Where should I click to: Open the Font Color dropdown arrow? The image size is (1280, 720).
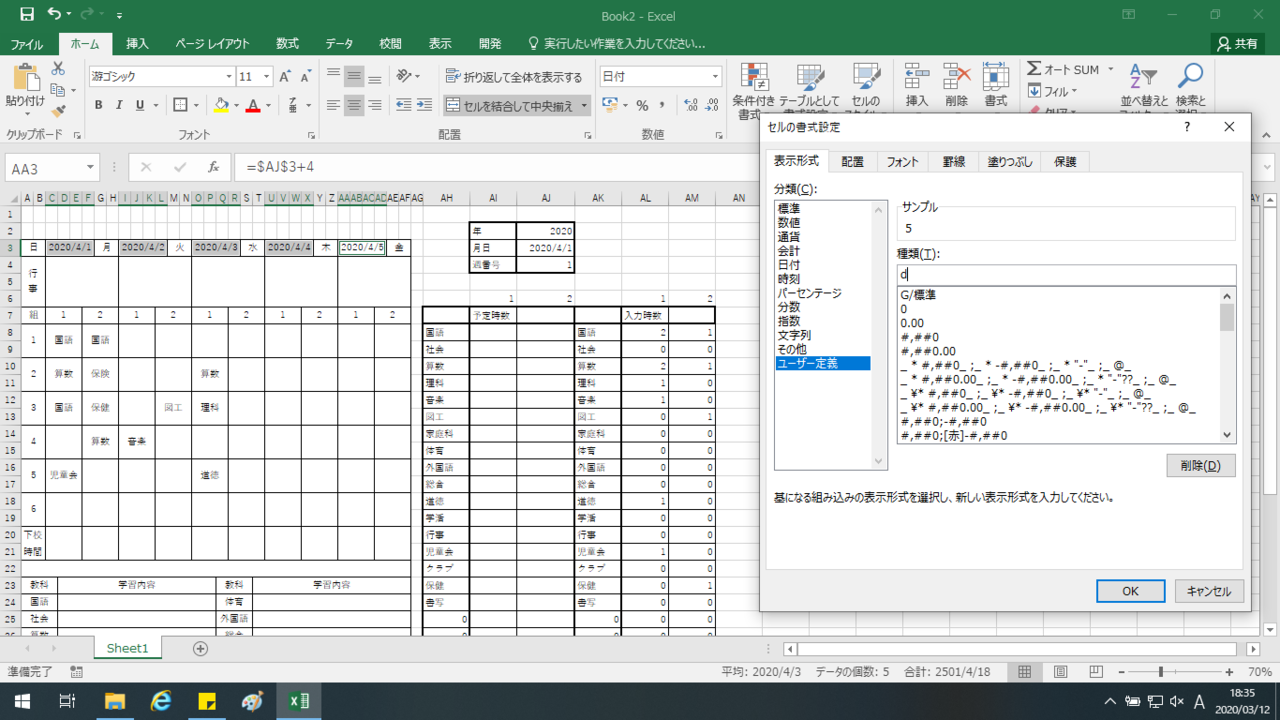[x=268, y=105]
